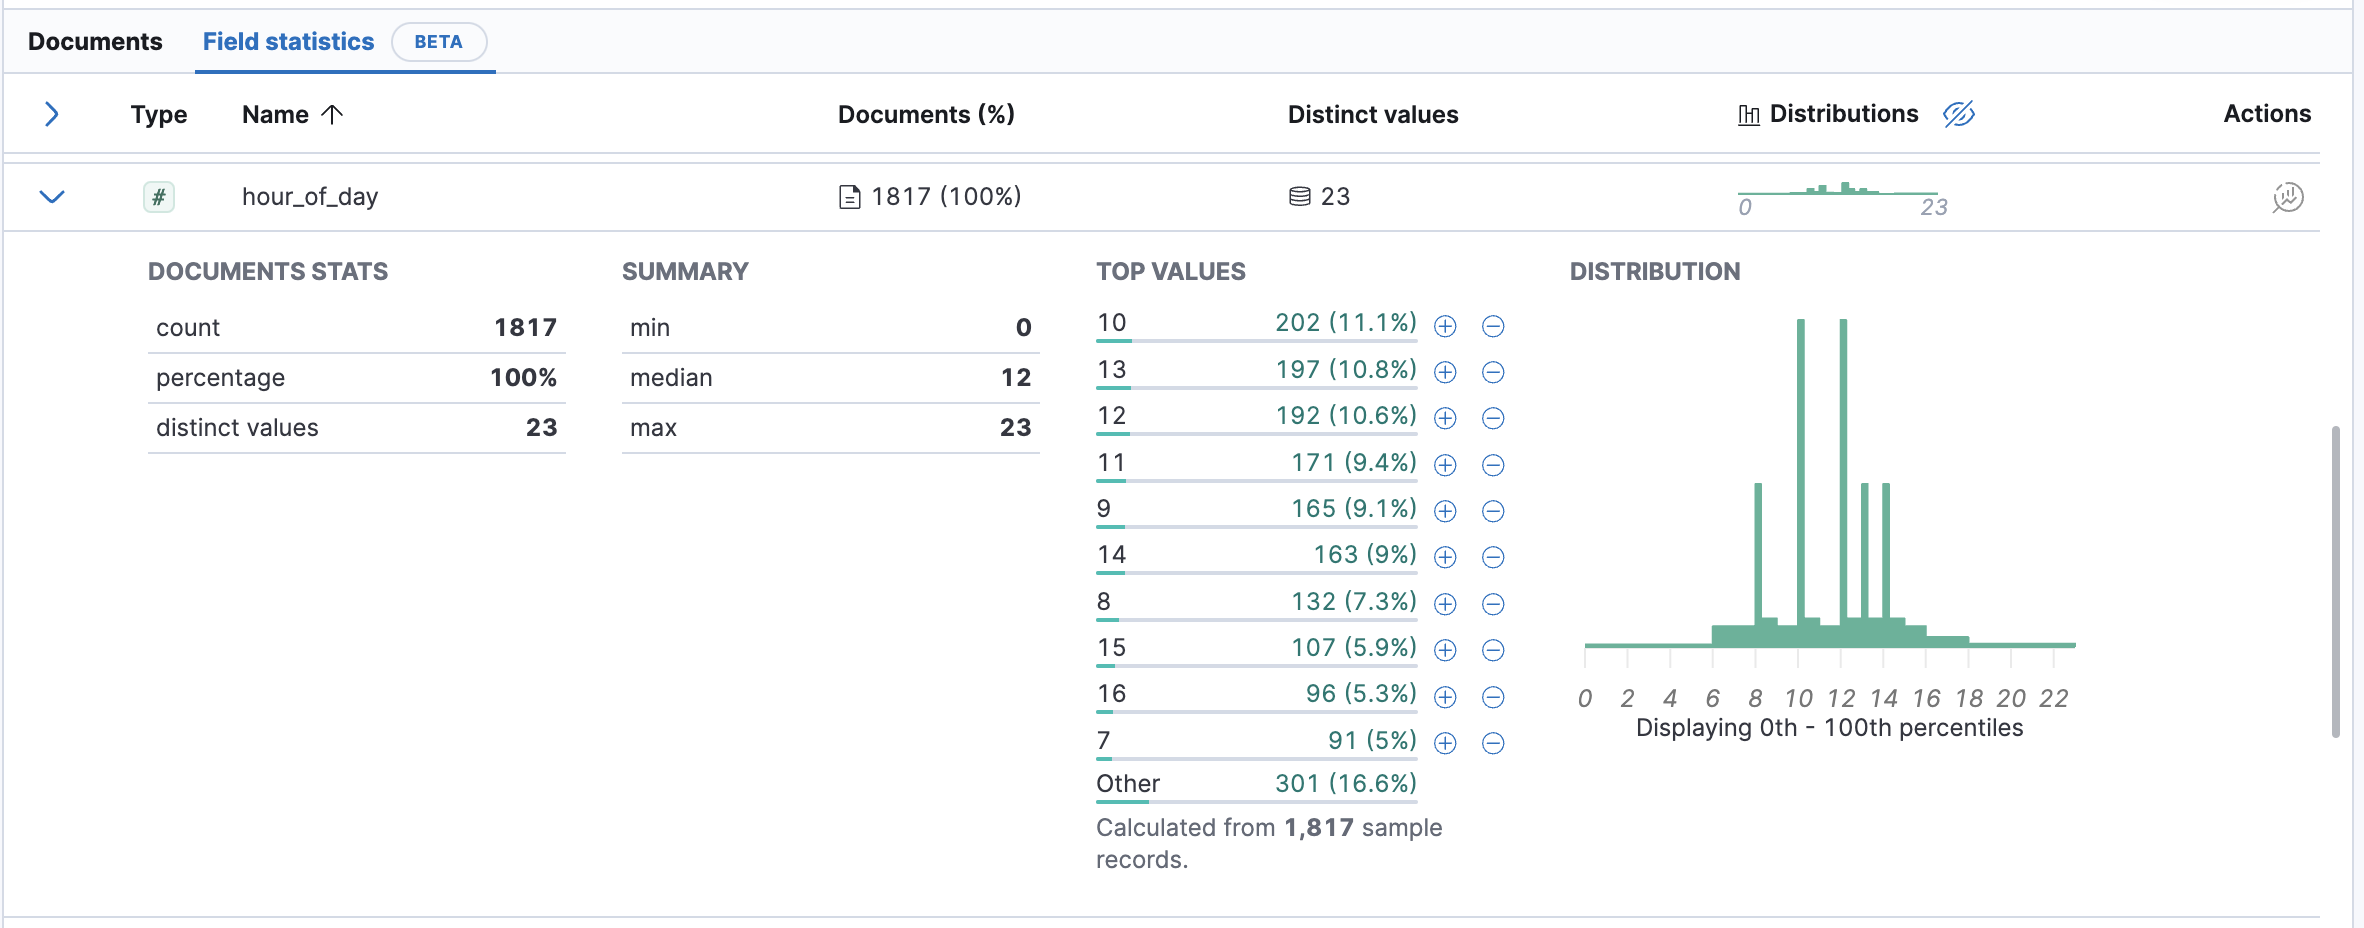Switch to the Documents tab
2364x928 pixels.
(95, 41)
